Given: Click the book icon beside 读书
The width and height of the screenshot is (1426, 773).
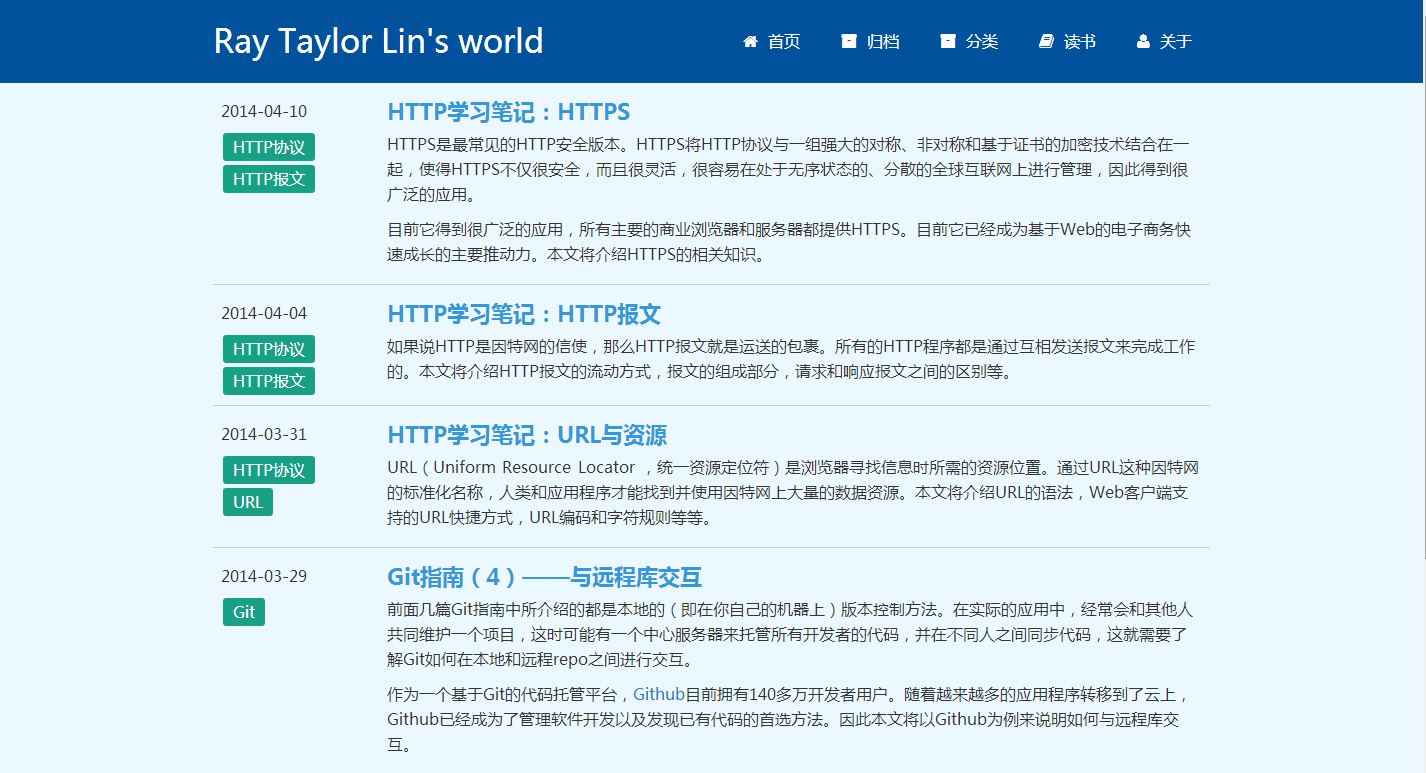Looking at the screenshot, I should point(1044,41).
